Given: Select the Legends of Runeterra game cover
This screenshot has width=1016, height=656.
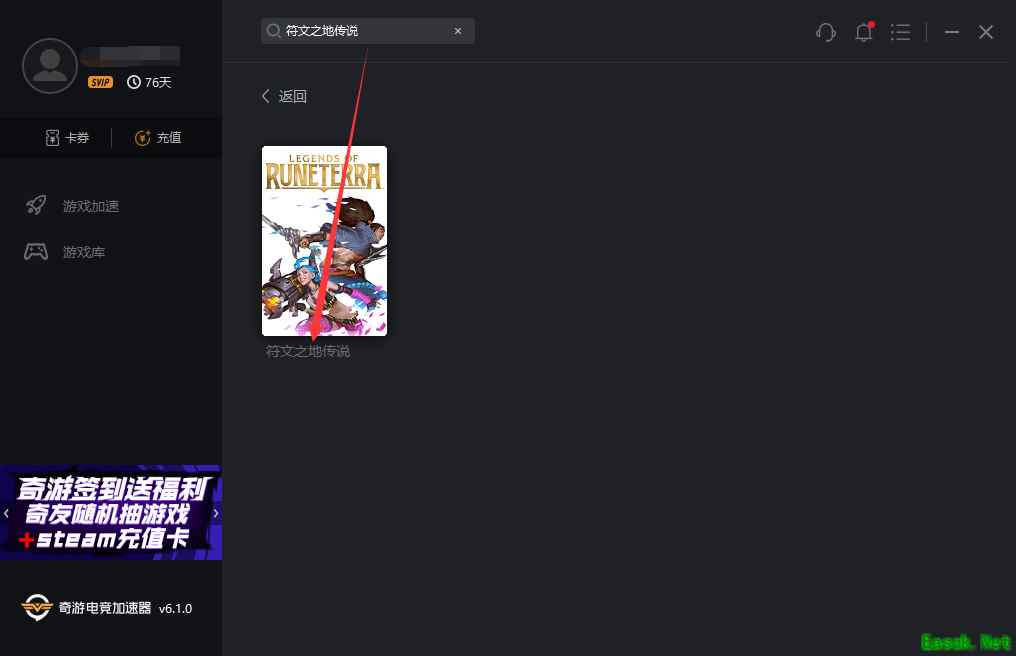Looking at the screenshot, I should coord(324,240).
